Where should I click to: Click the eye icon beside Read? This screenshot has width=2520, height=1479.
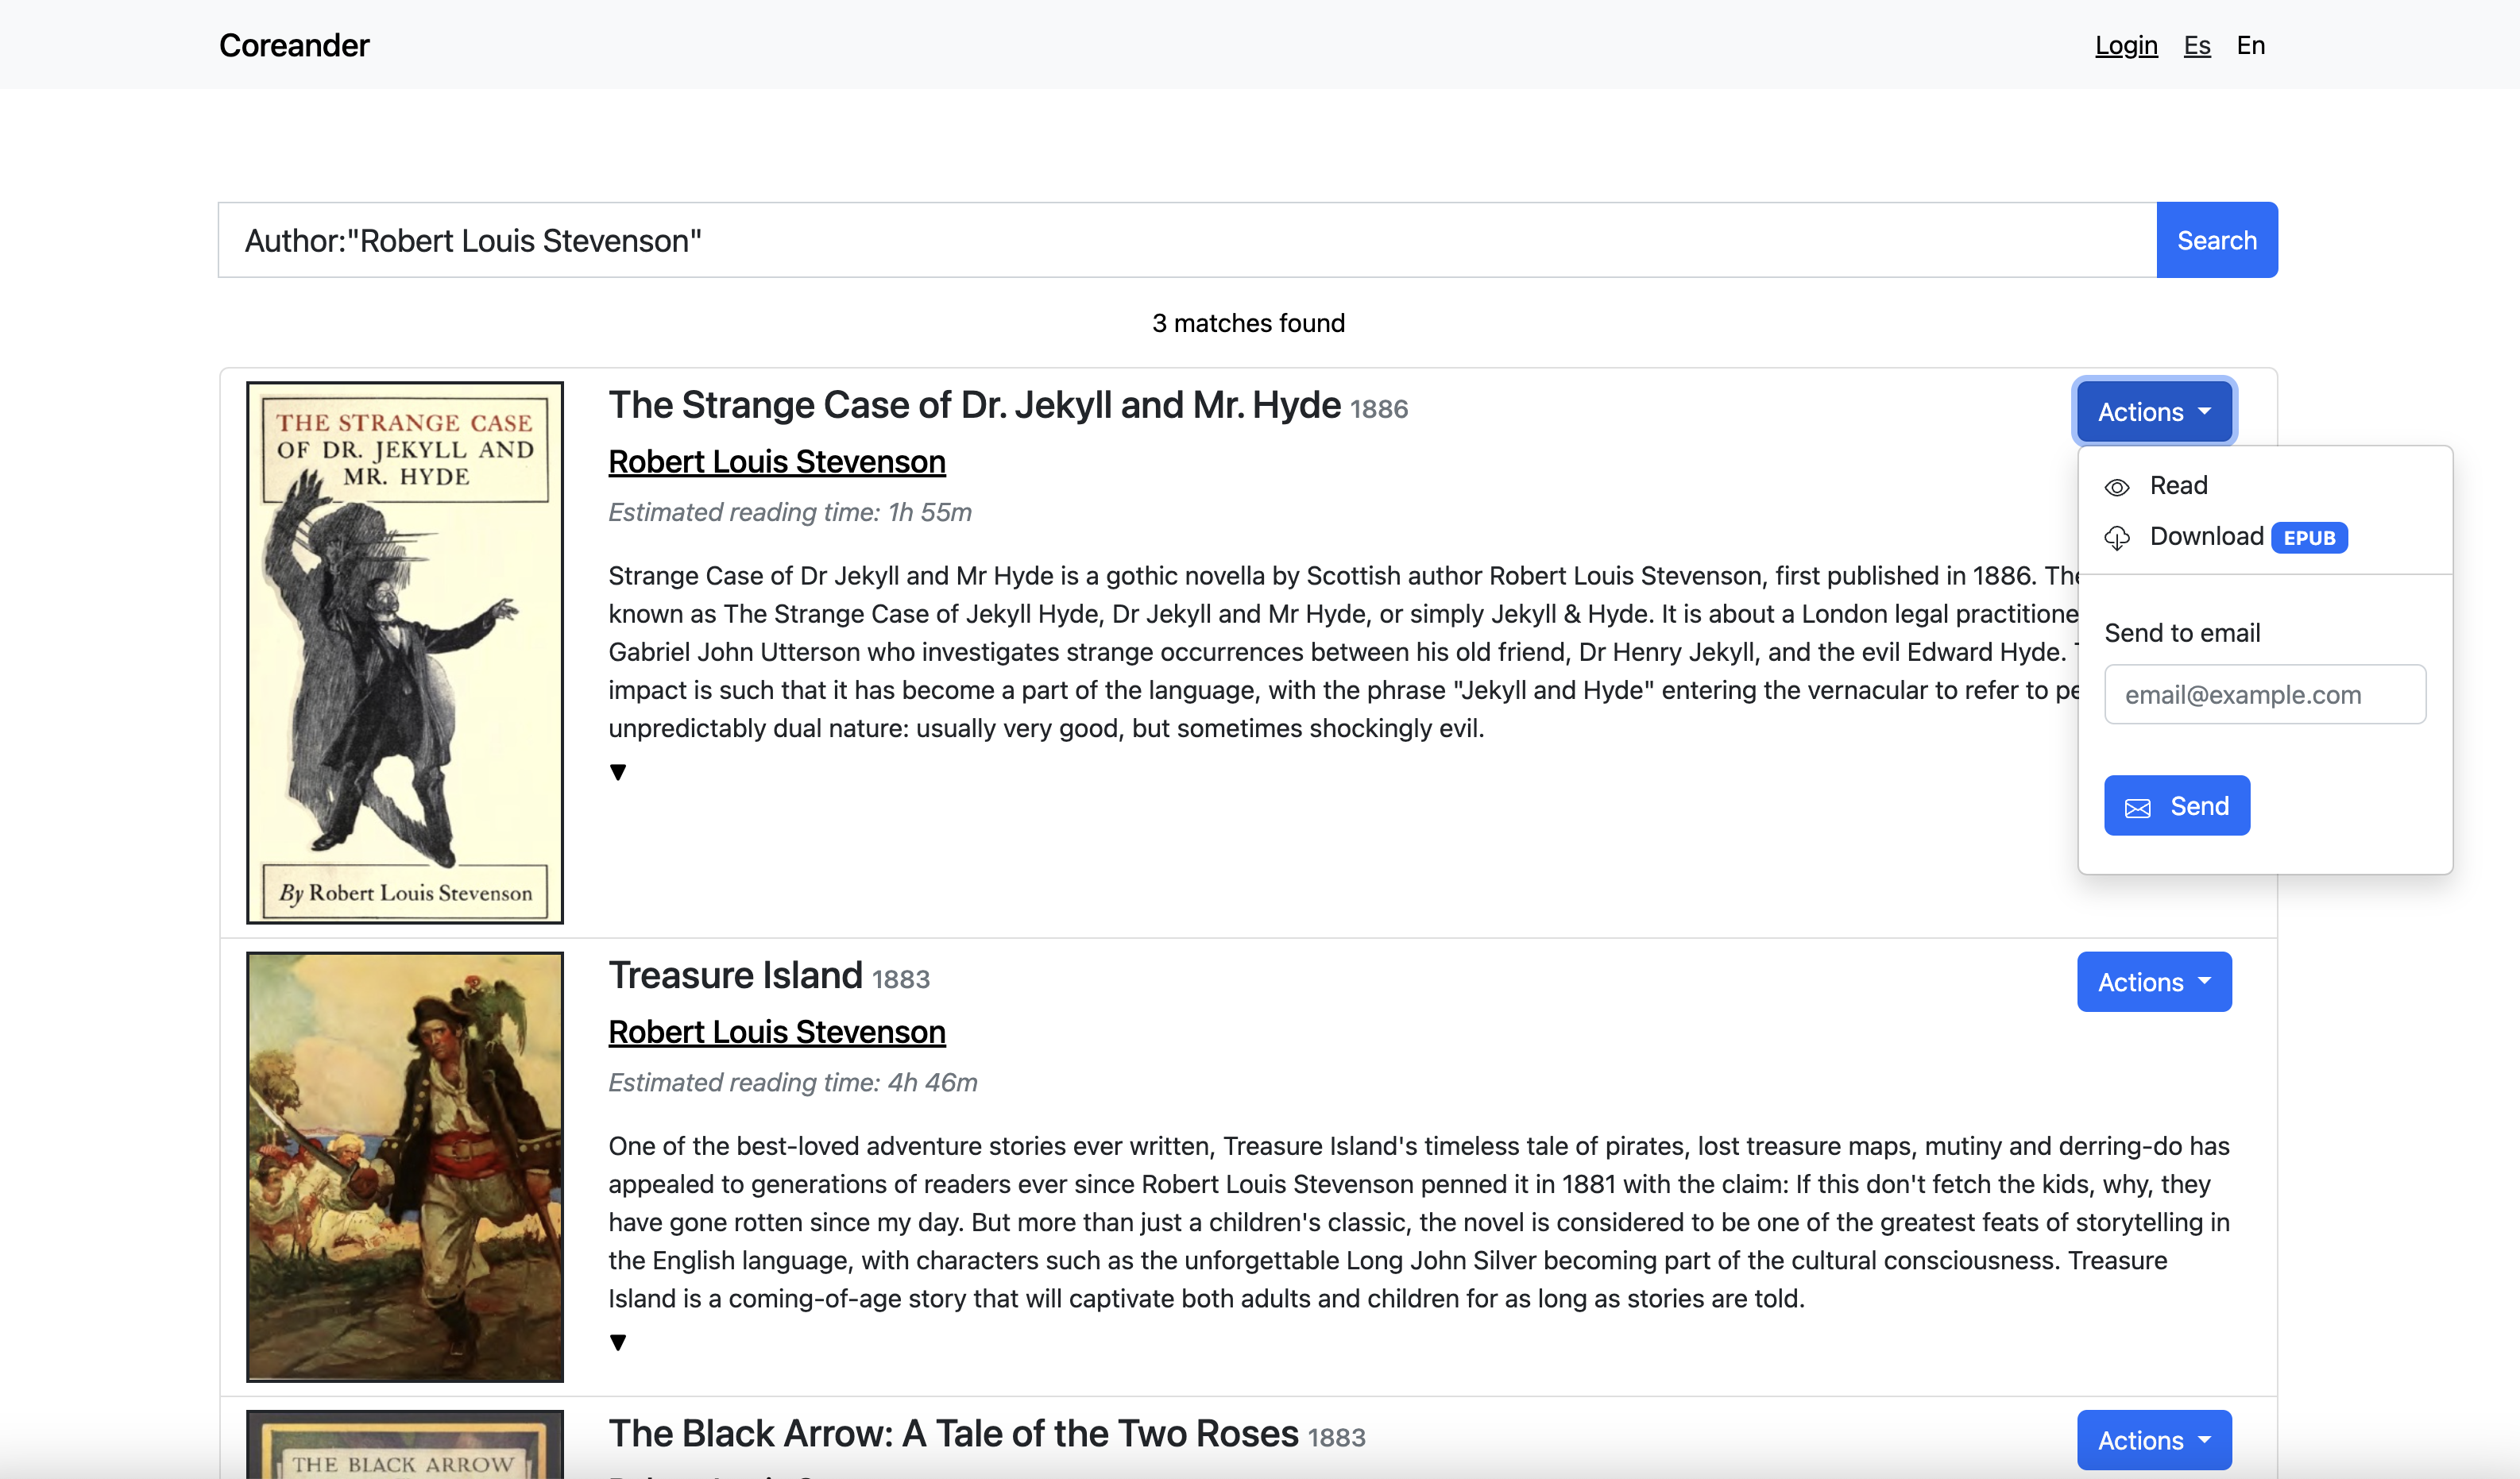(2117, 487)
